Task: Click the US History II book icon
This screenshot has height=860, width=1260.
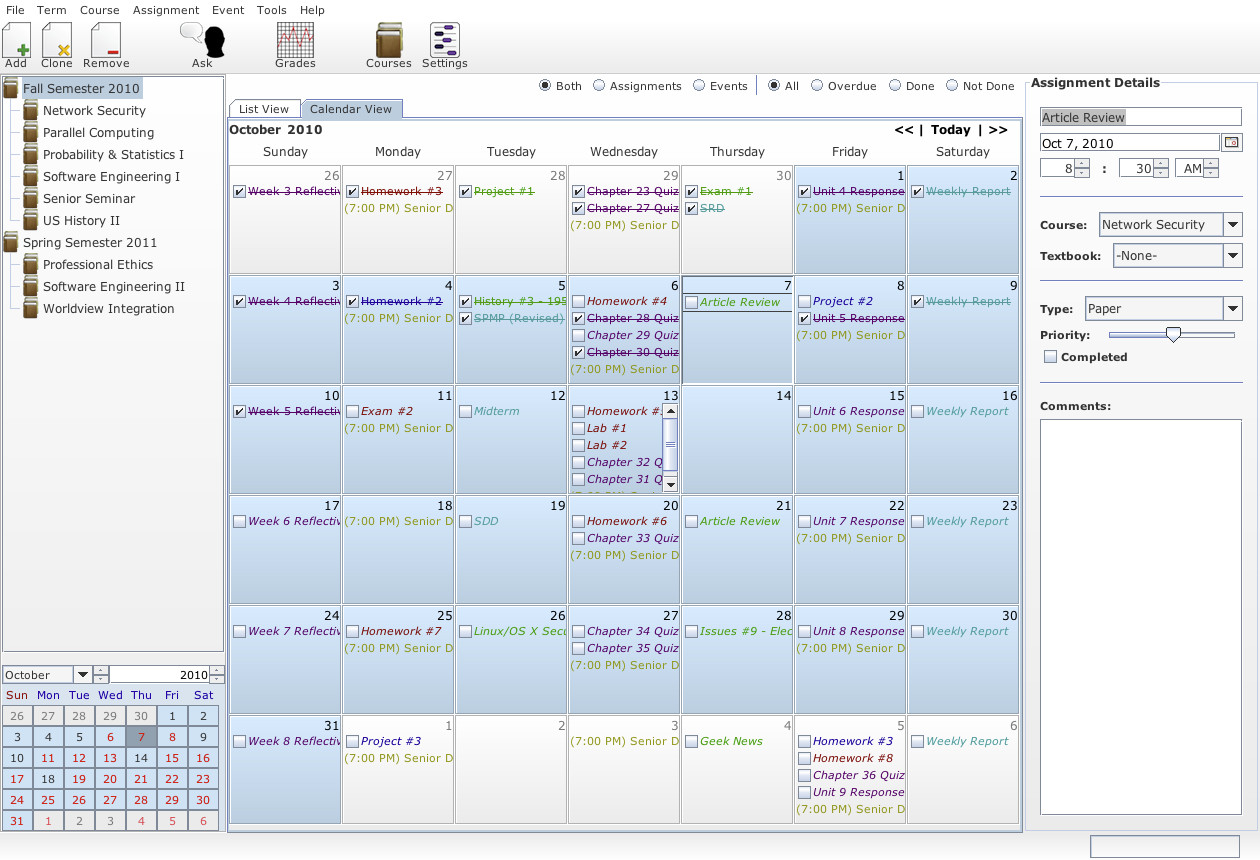Action: [x=31, y=221]
